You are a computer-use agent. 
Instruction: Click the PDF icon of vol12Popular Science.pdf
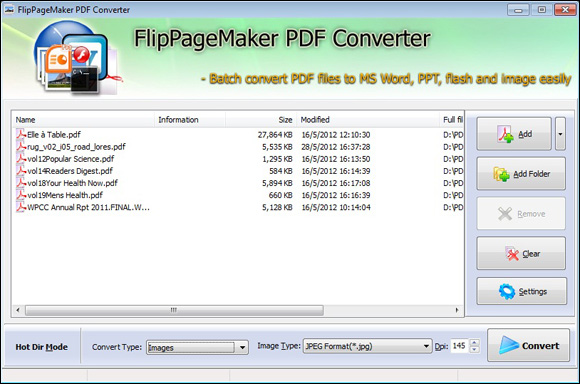pyautogui.click(x=21, y=158)
